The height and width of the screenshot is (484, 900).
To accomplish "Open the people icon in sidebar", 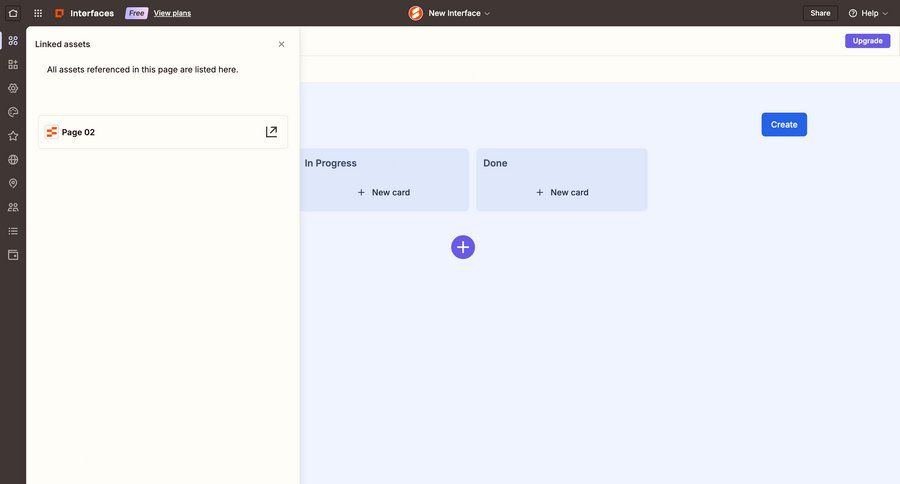I will pyautogui.click(x=13, y=207).
